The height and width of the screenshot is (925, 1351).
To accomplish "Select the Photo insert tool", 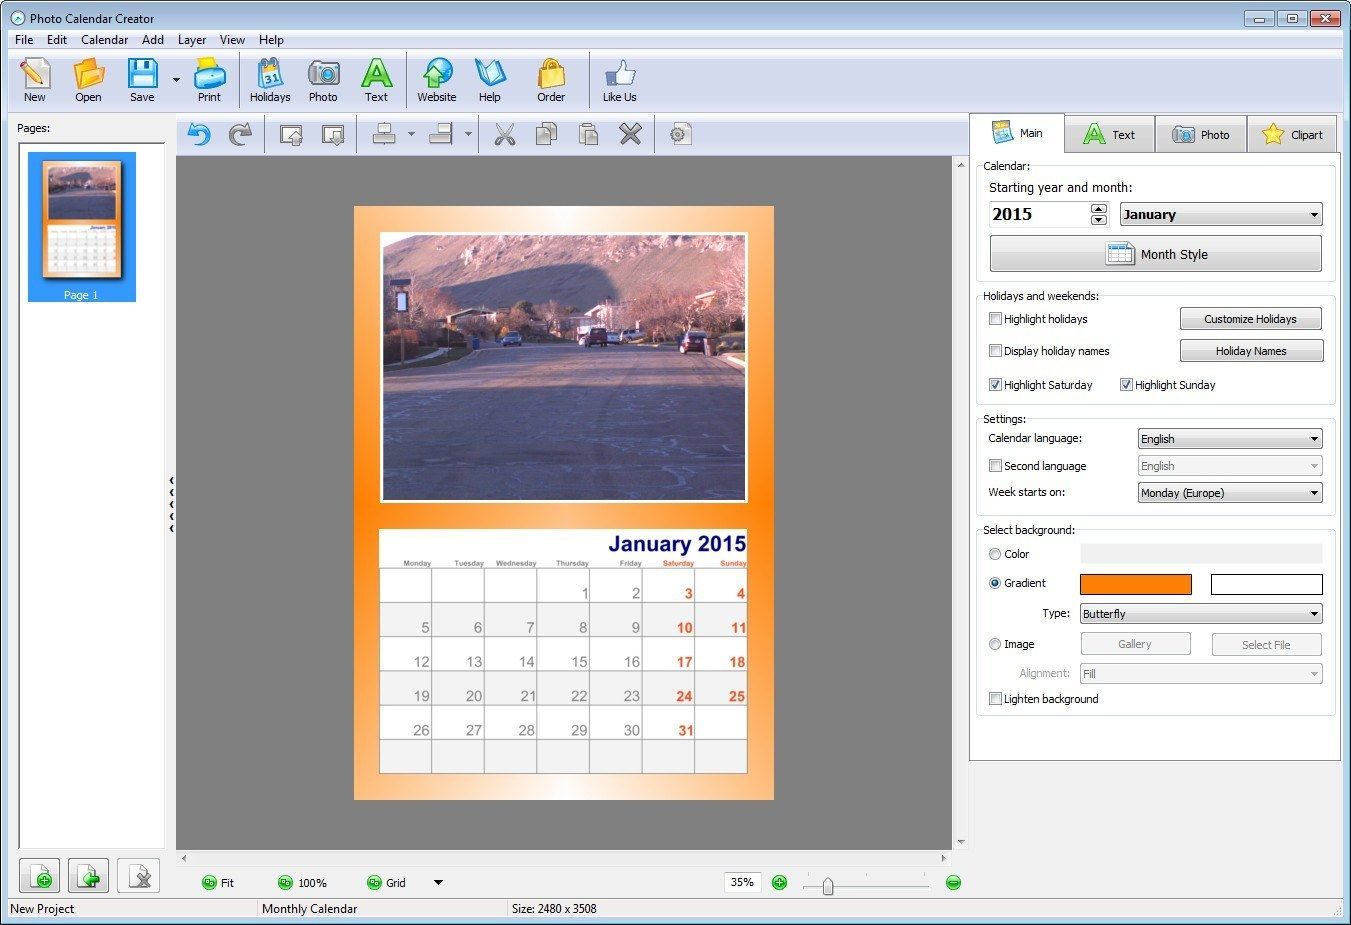I will click(323, 79).
